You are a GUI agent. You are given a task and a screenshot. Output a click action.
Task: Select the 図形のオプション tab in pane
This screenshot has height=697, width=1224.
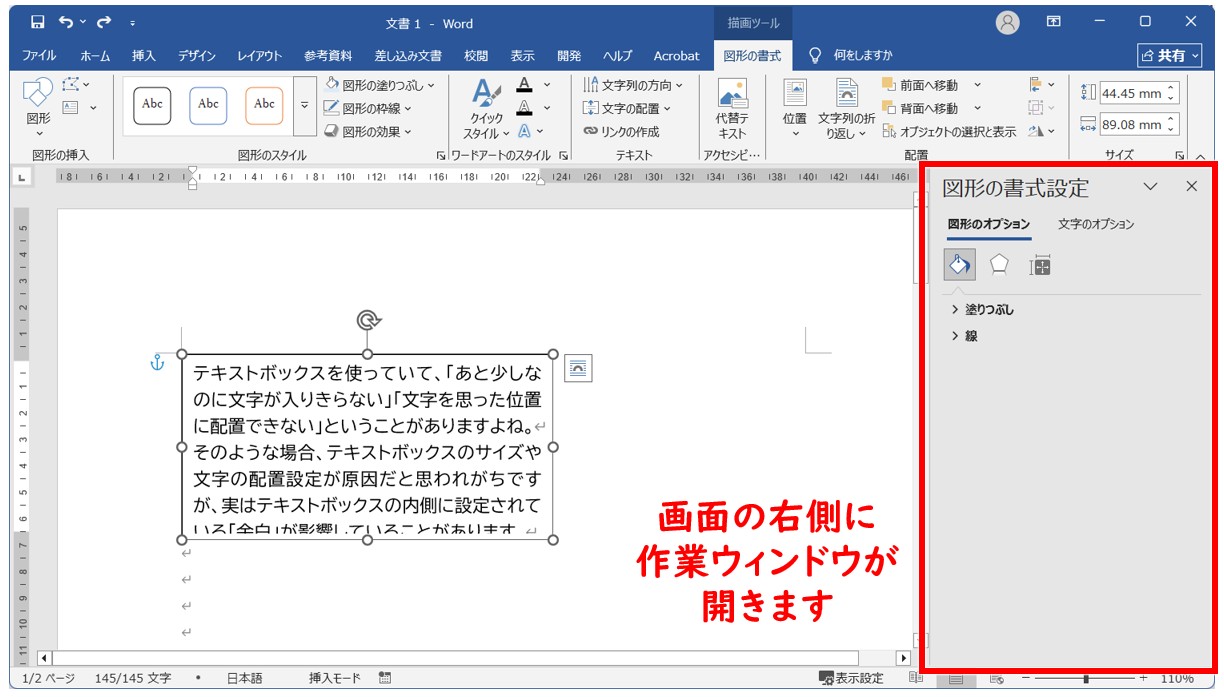988,224
